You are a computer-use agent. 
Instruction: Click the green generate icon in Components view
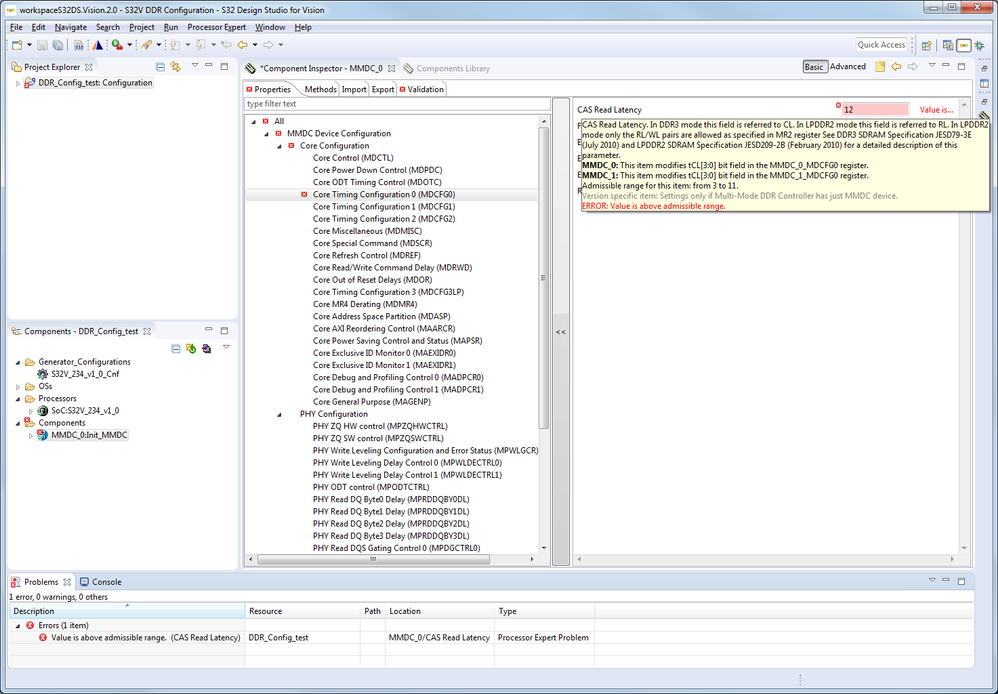click(x=191, y=348)
